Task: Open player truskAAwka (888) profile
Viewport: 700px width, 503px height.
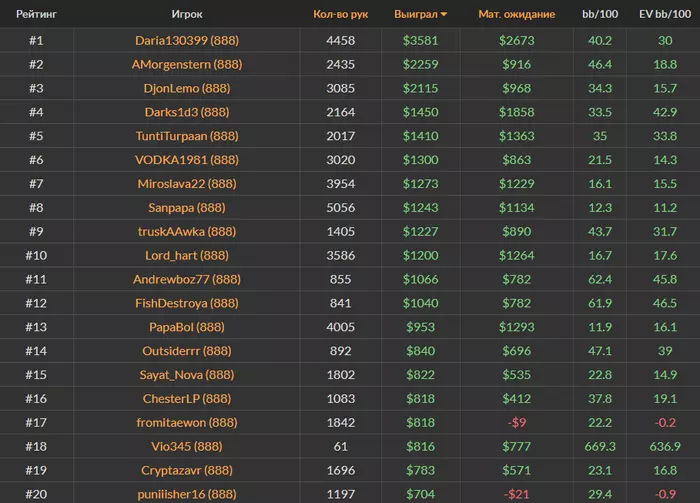Action: [187, 232]
